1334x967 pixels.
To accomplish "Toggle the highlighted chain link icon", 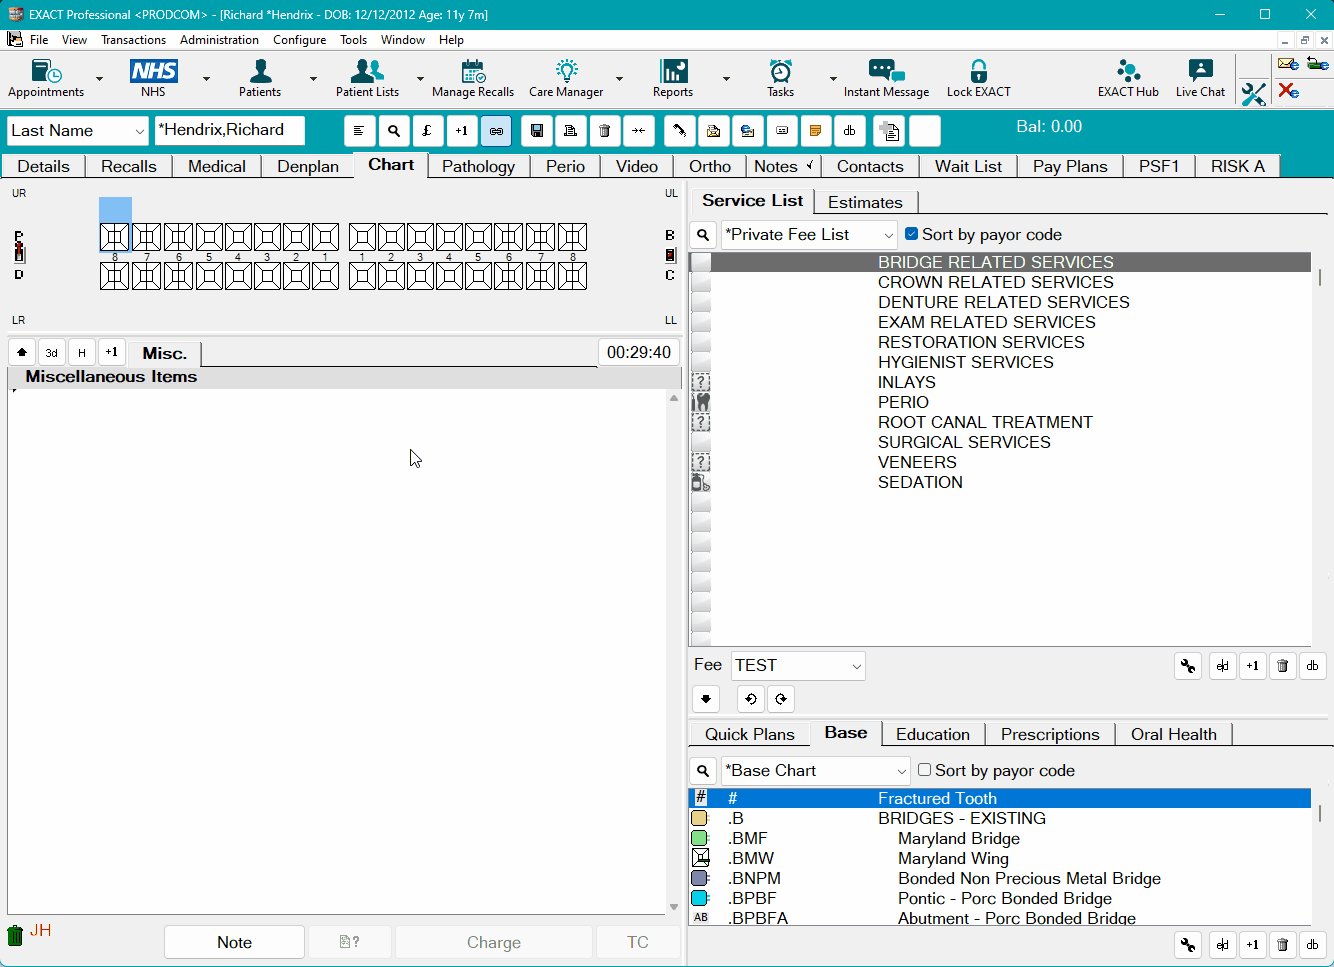I will 496,131.
